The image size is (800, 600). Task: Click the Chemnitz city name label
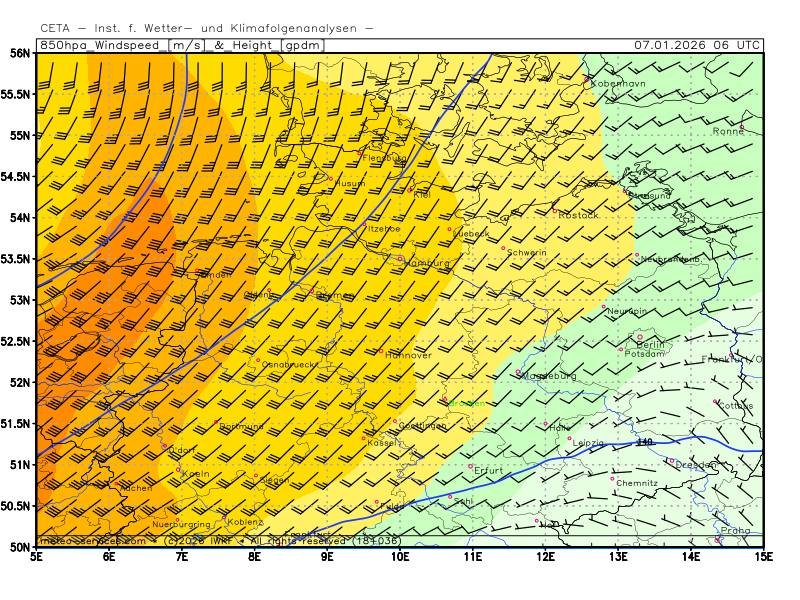pos(637,483)
